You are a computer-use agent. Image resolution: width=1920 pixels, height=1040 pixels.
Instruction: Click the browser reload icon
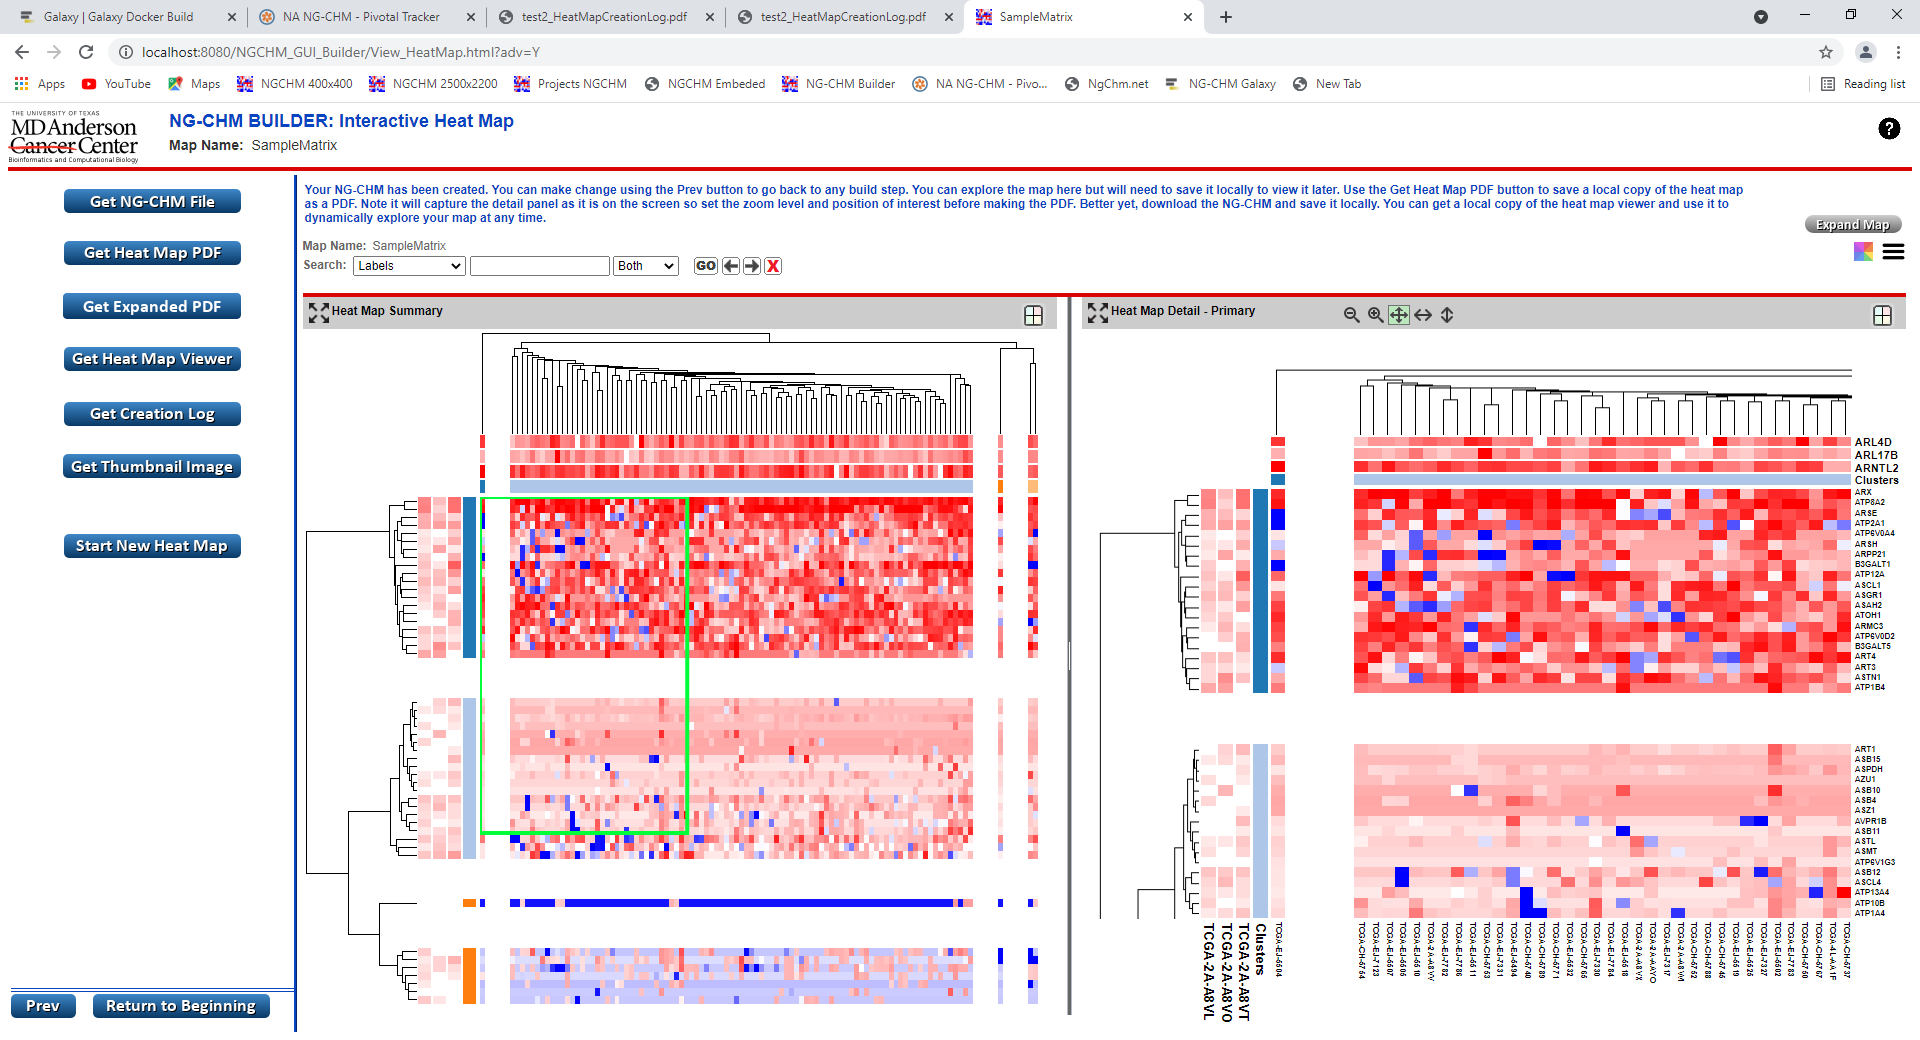pos(86,52)
